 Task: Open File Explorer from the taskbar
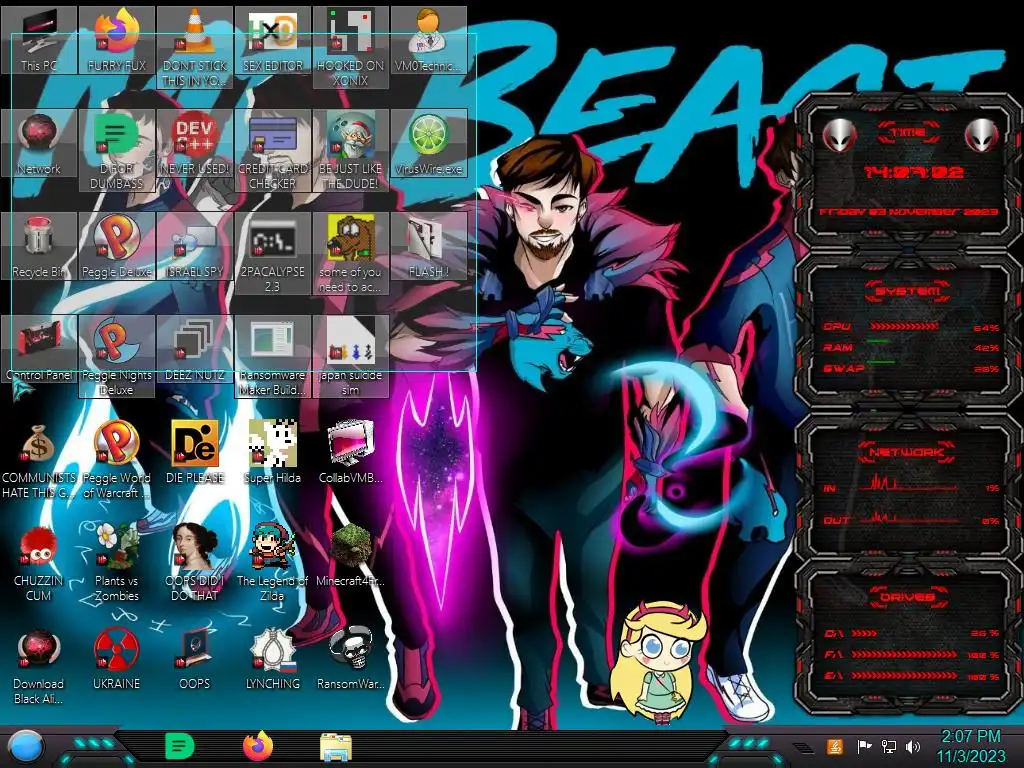(336, 747)
